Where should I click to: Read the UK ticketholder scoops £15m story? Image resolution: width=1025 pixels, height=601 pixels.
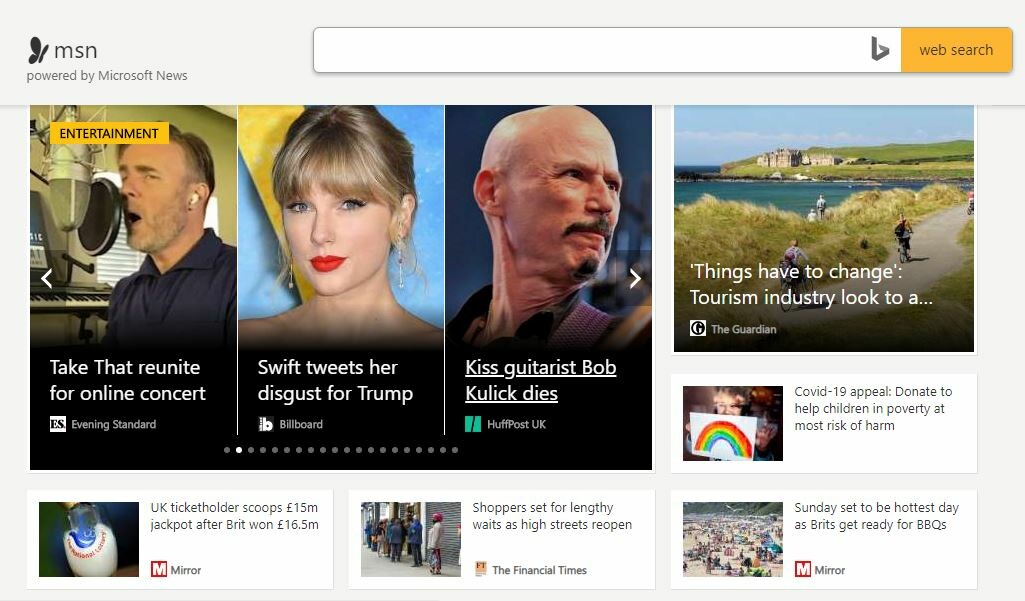tap(235, 516)
